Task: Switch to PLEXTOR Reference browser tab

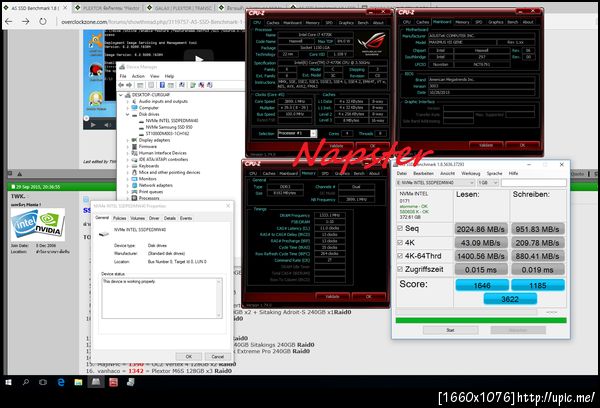Action: point(108,8)
